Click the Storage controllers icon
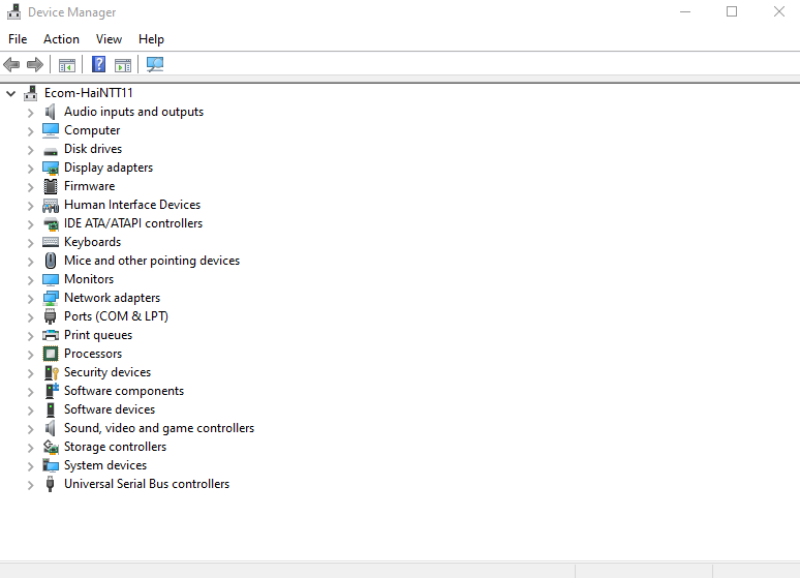 [51, 447]
